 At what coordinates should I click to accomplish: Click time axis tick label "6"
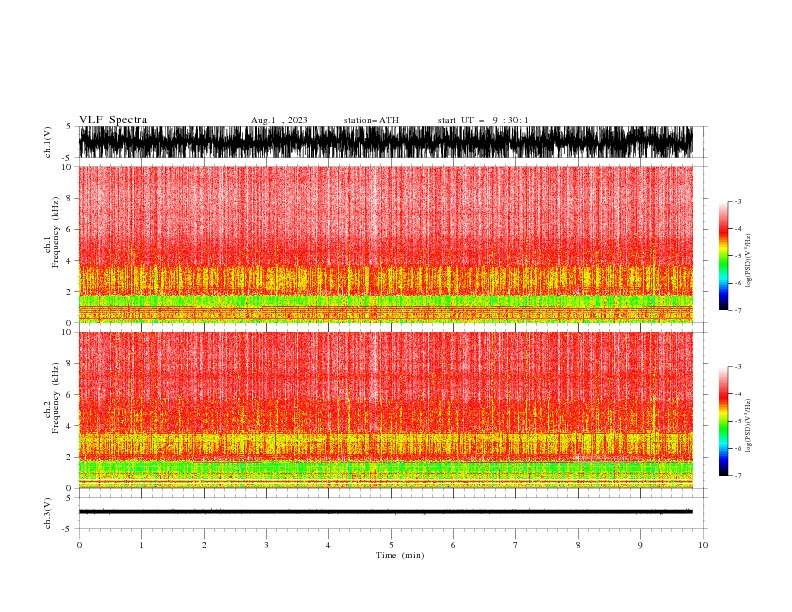pos(453,545)
